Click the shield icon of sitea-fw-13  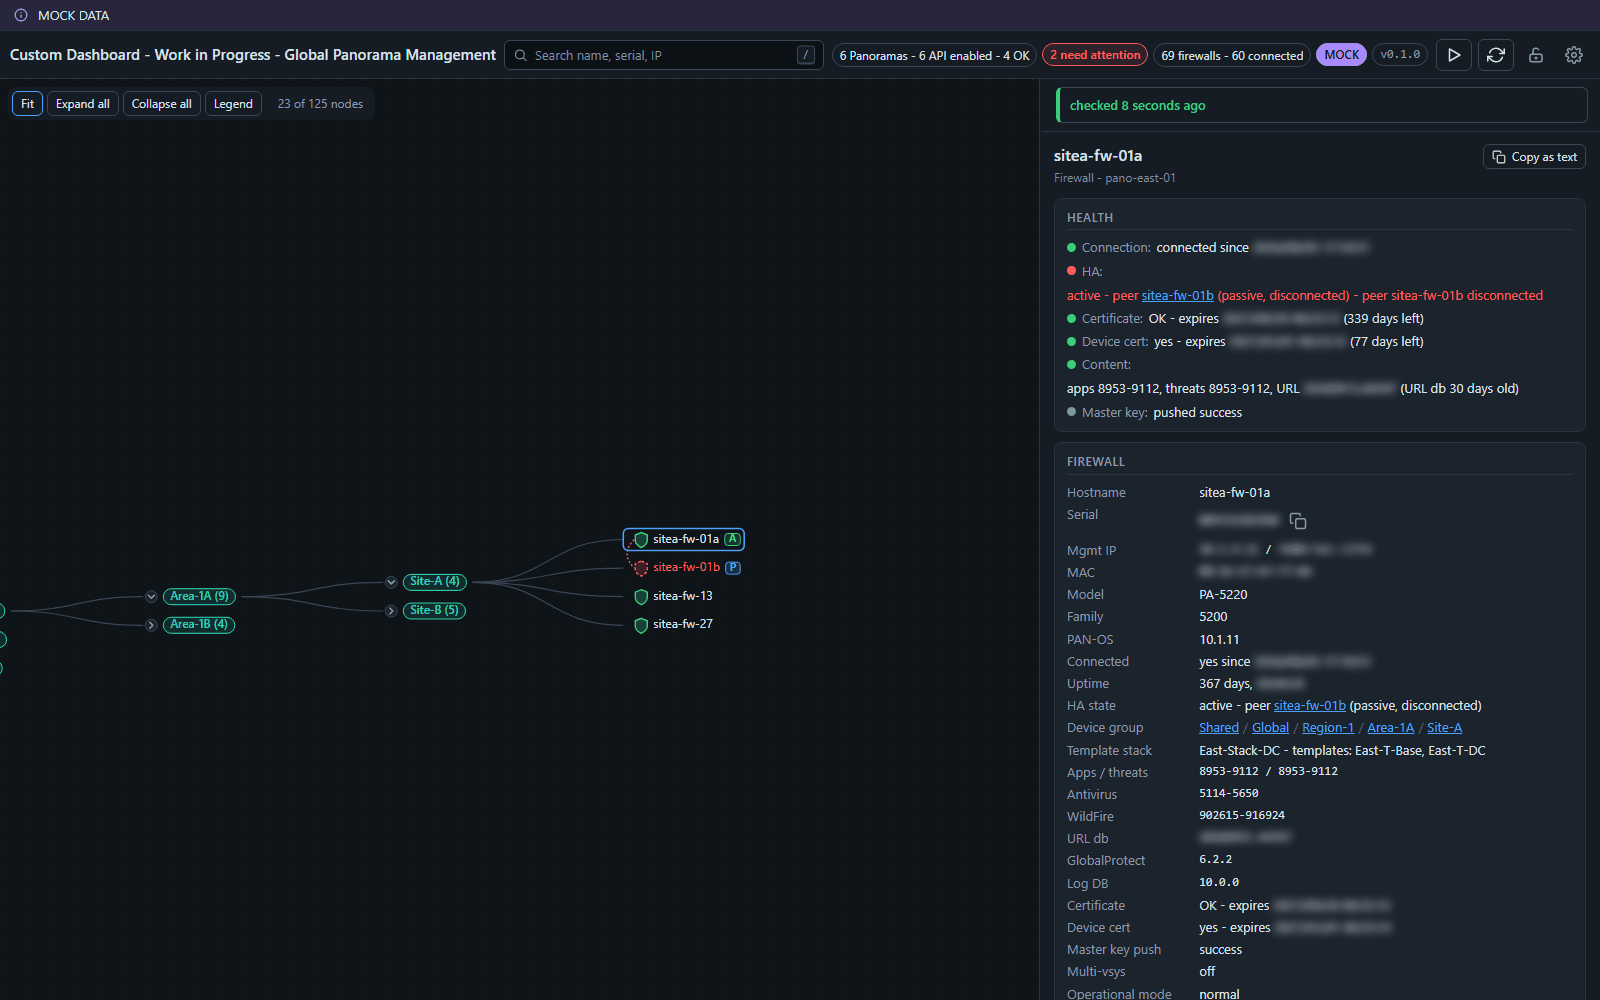pos(641,597)
